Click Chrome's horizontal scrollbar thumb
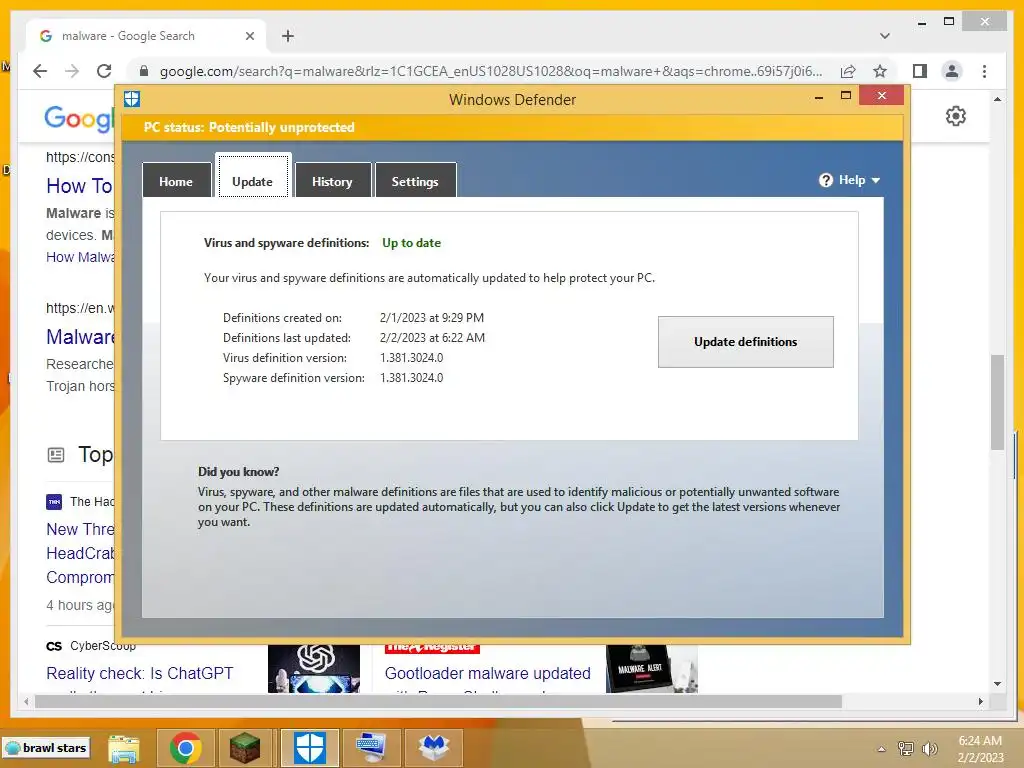Viewport: 1024px width, 768px height. point(438,701)
